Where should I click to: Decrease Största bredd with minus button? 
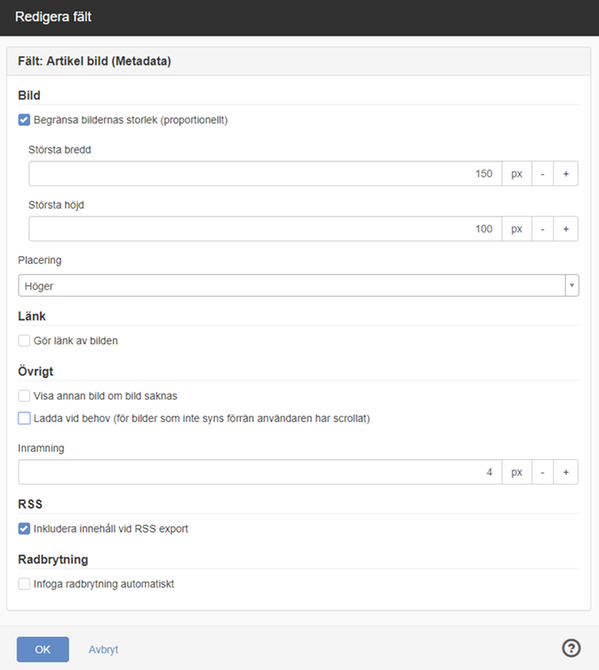pos(543,173)
